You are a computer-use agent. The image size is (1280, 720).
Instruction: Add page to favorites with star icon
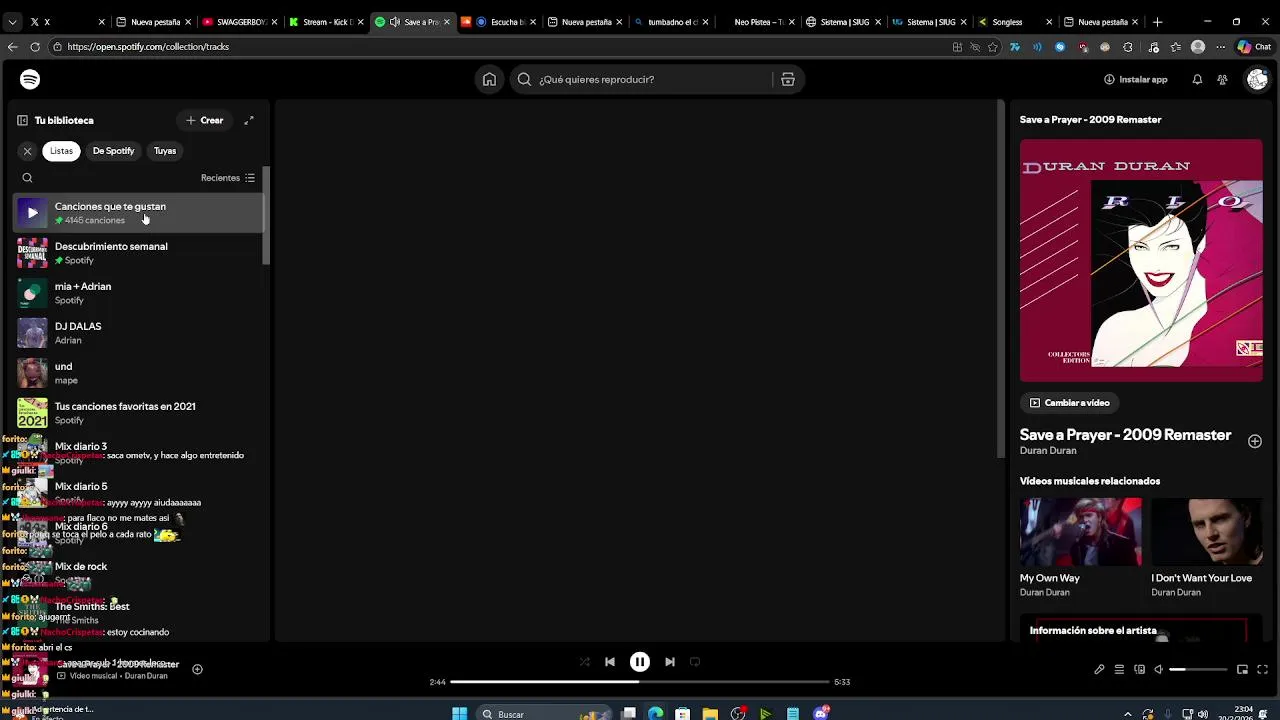[x=992, y=47]
